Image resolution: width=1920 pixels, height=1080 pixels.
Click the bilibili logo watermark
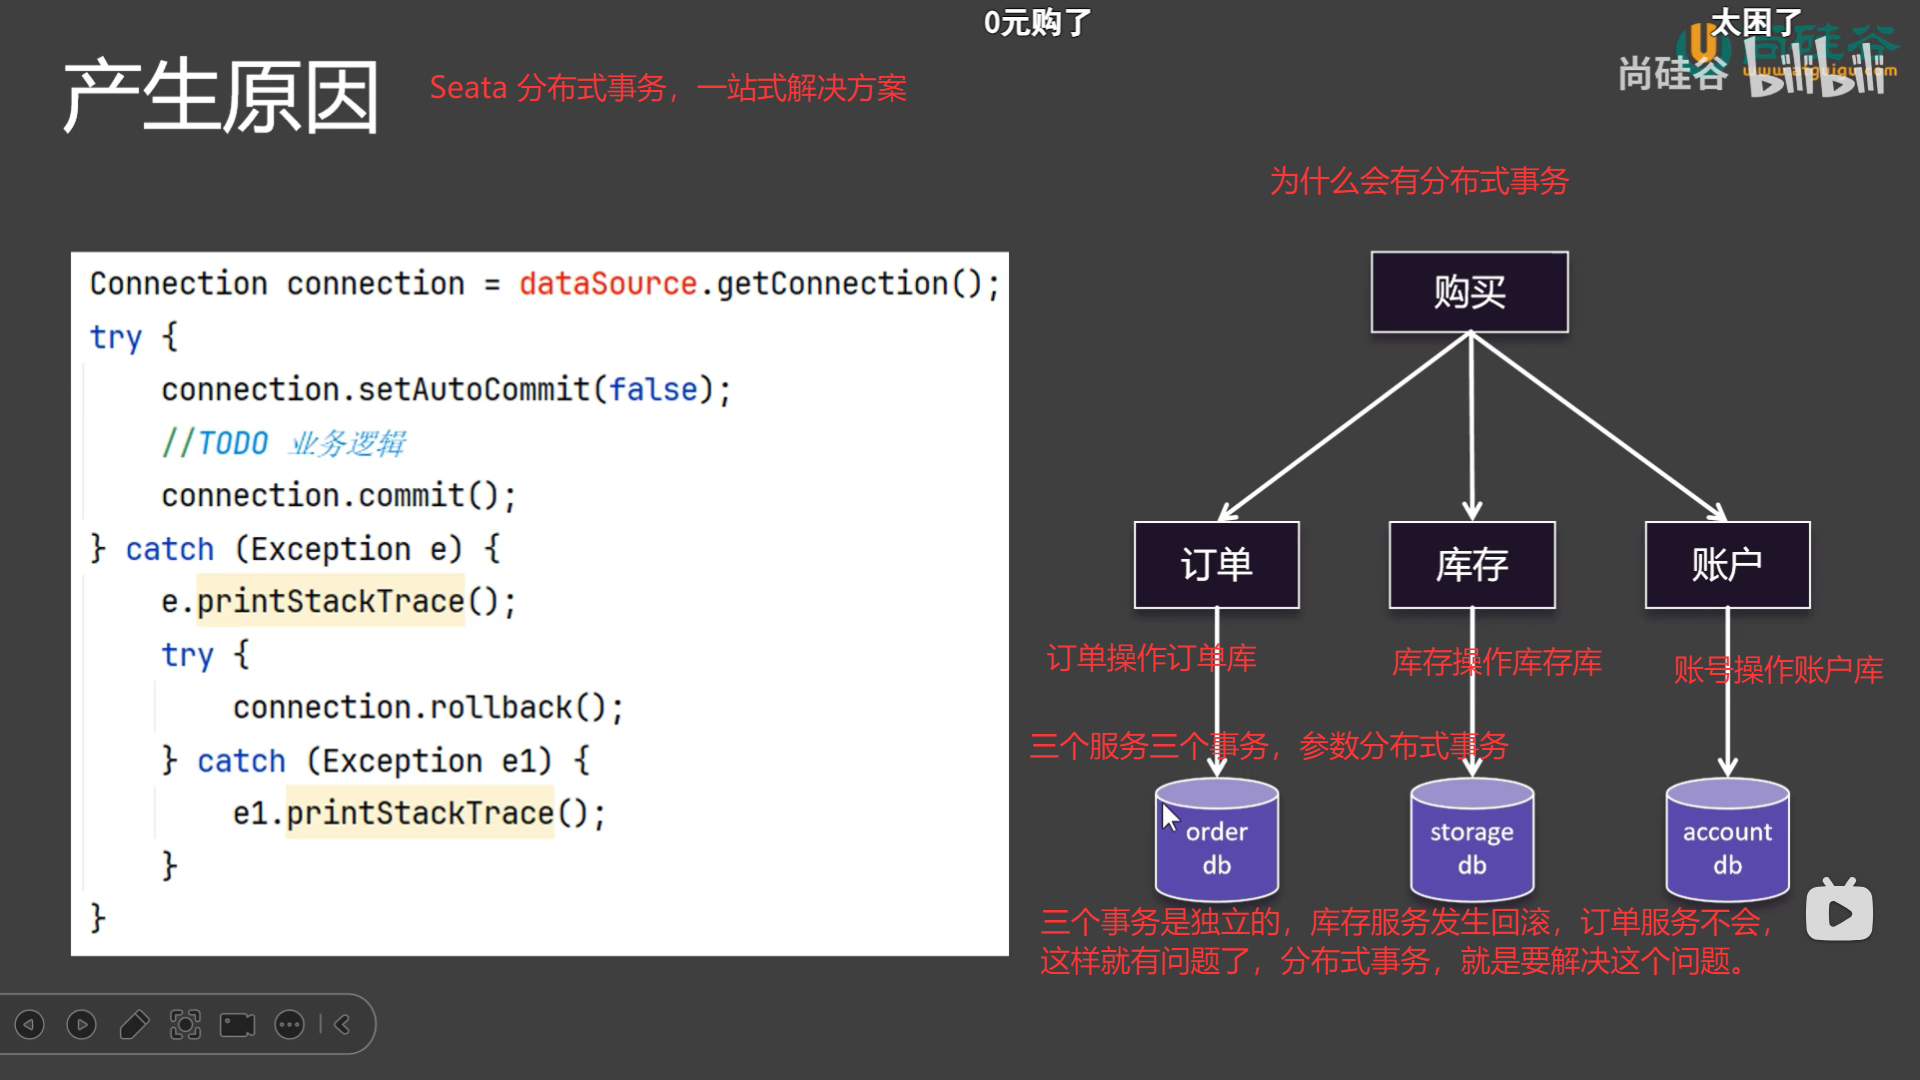point(1815,72)
